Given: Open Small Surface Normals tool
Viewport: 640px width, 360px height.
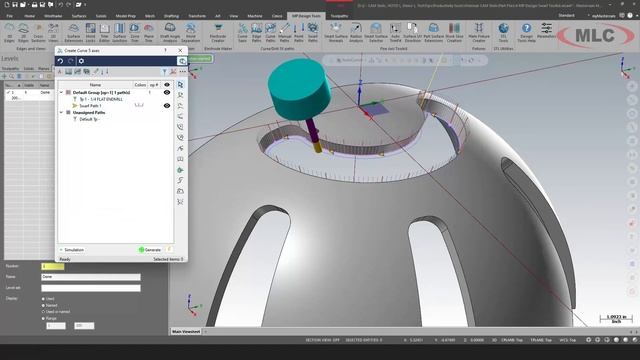Looking at the screenshot, I should point(336,33).
